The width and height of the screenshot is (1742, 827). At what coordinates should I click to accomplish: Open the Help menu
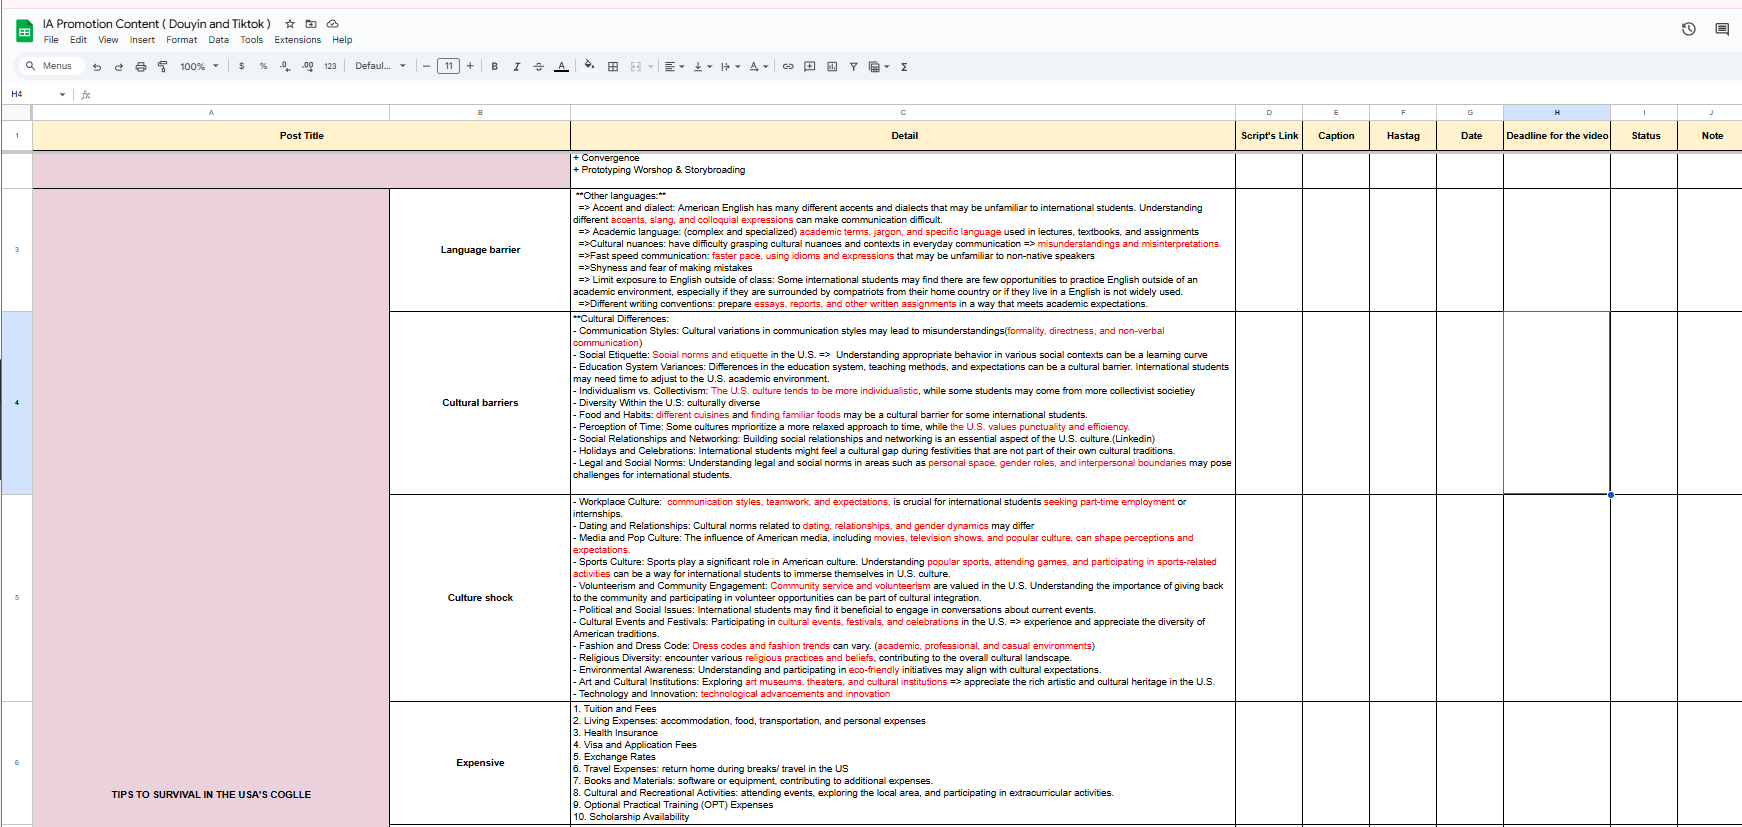(342, 40)
